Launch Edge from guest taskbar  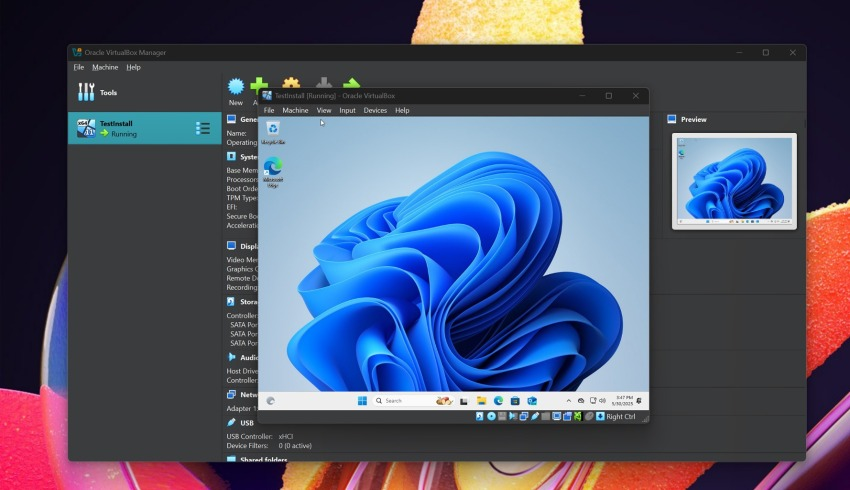point(498,401)
